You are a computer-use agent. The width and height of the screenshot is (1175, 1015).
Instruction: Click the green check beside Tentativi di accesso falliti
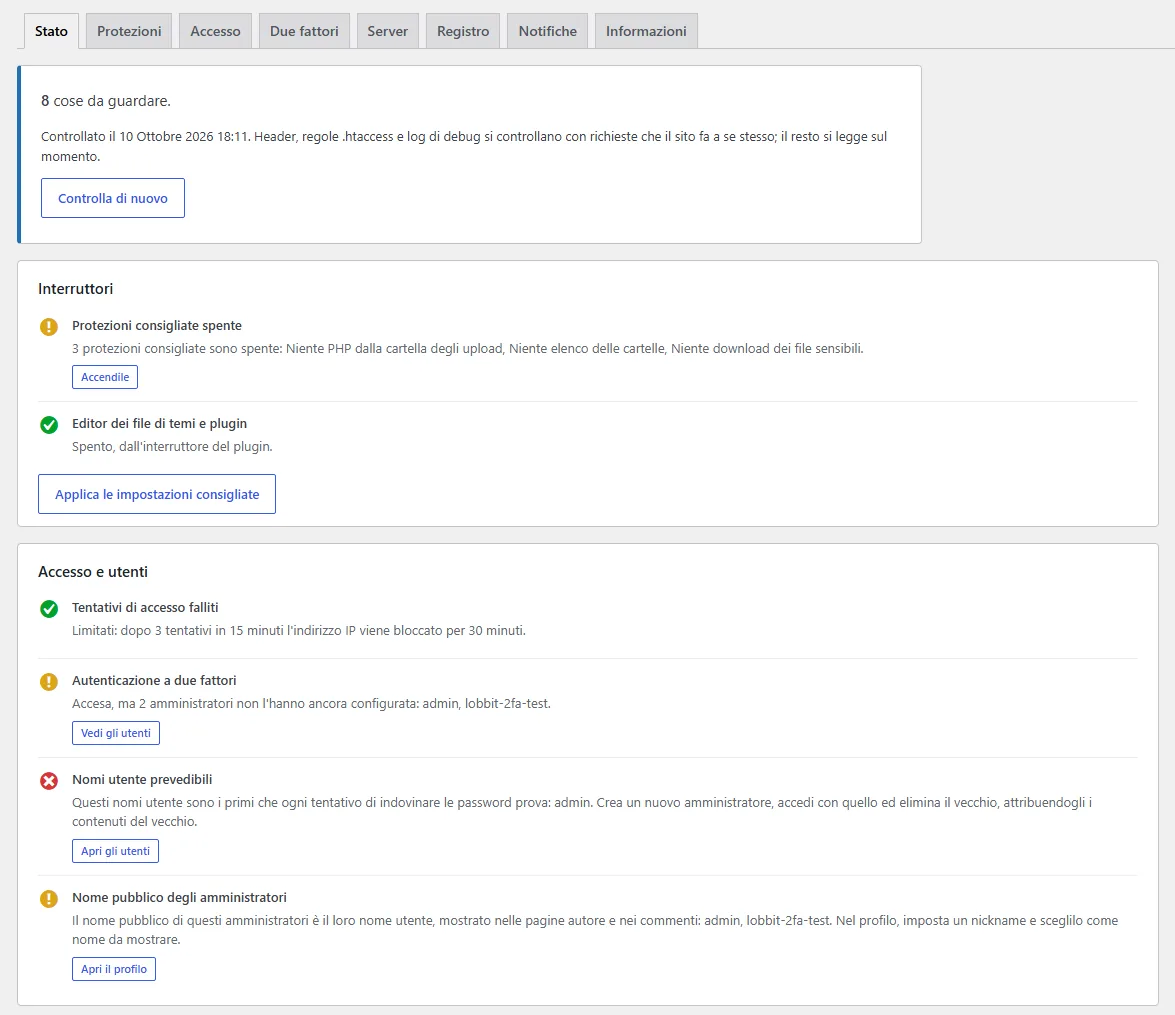point(49,609)
